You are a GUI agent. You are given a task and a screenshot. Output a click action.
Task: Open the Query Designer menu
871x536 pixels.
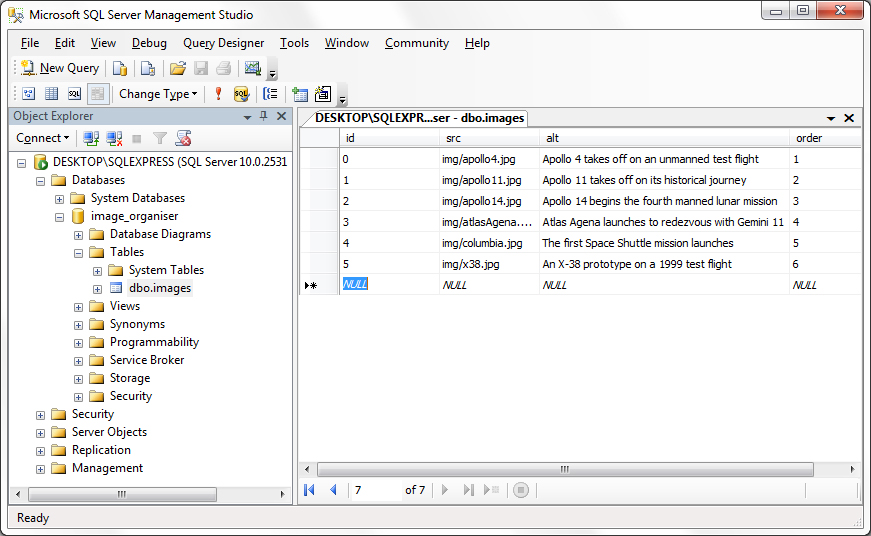pyautogui.click(x=223, y=43)
